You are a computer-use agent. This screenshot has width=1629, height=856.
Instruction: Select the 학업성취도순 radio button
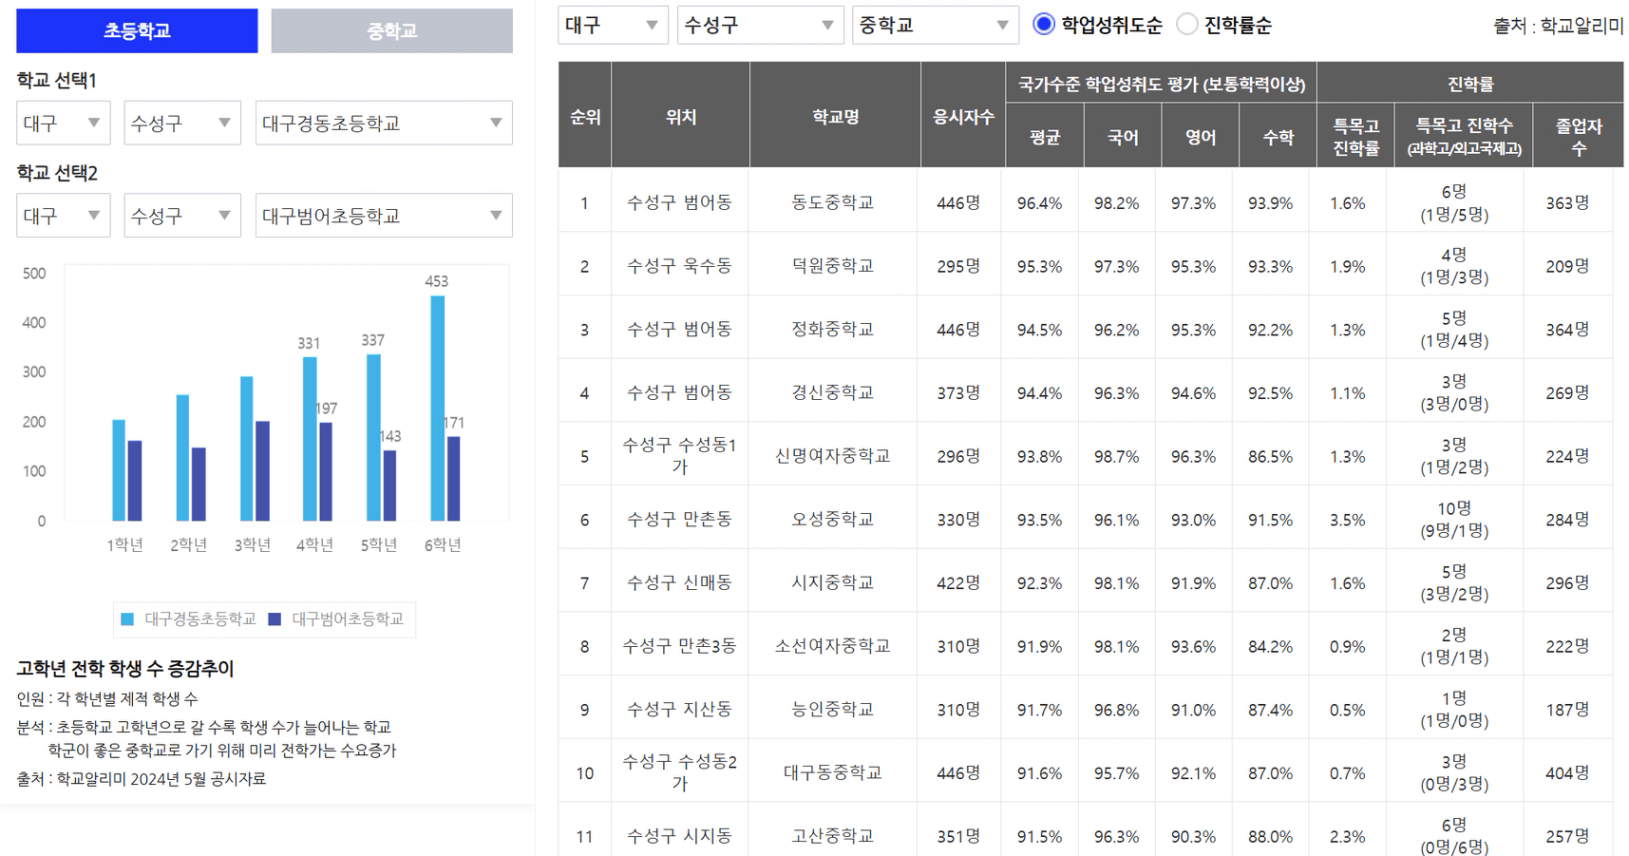click(x=1043, y=25)
